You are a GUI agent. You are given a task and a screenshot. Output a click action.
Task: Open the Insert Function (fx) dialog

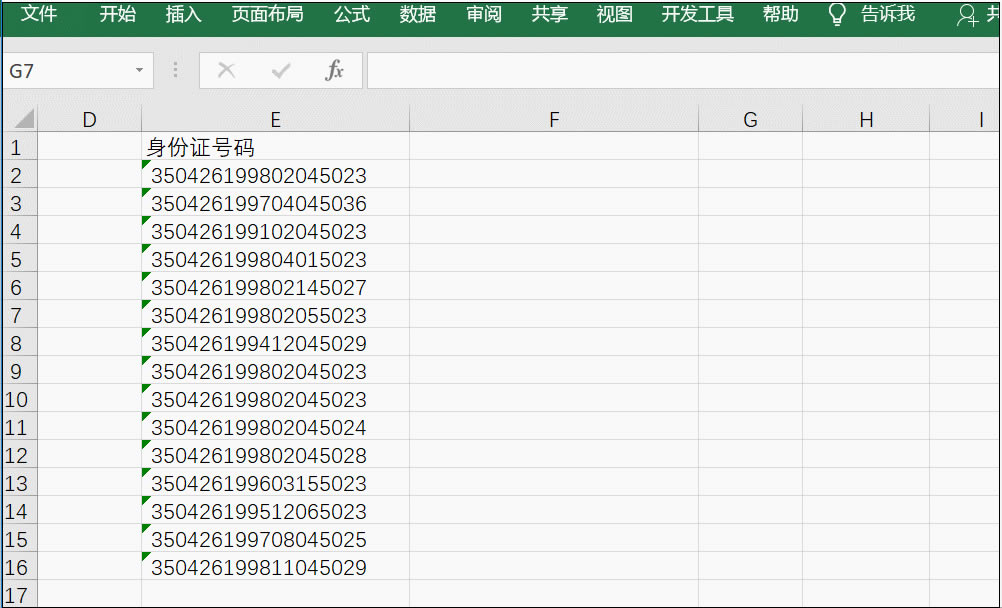[x=335, y=70]
